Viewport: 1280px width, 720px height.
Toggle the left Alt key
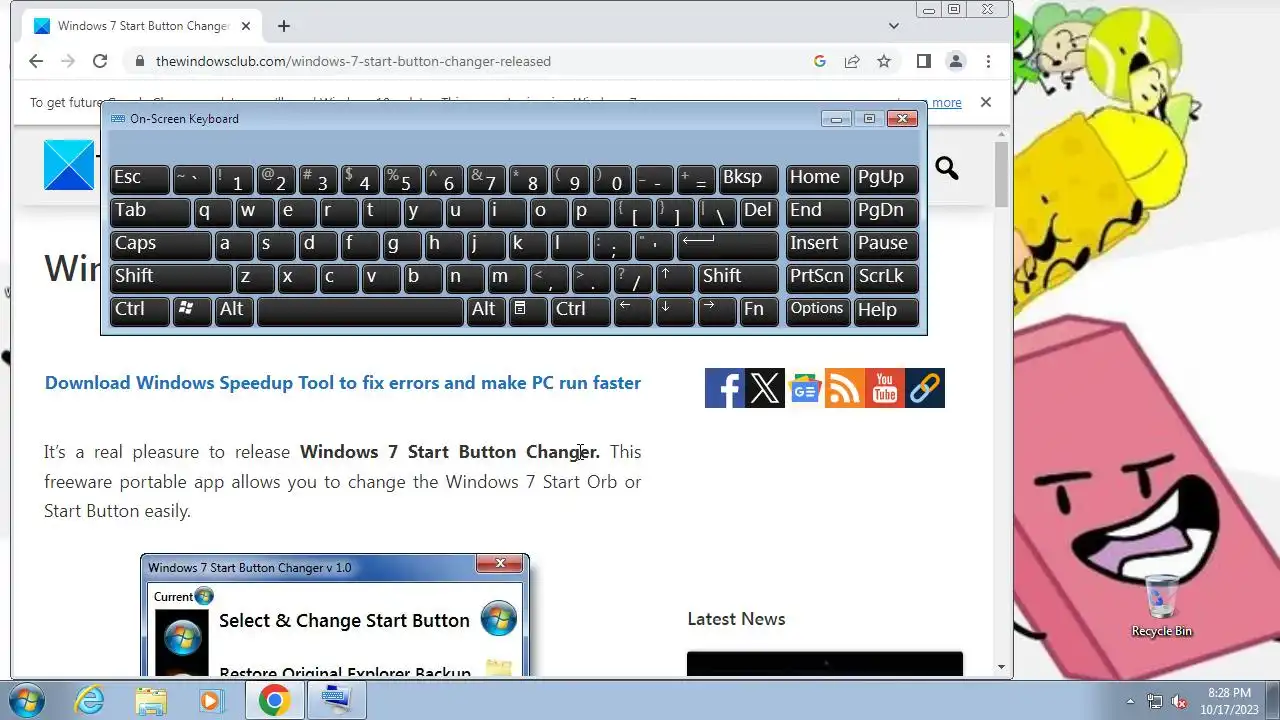pos(234,311)
